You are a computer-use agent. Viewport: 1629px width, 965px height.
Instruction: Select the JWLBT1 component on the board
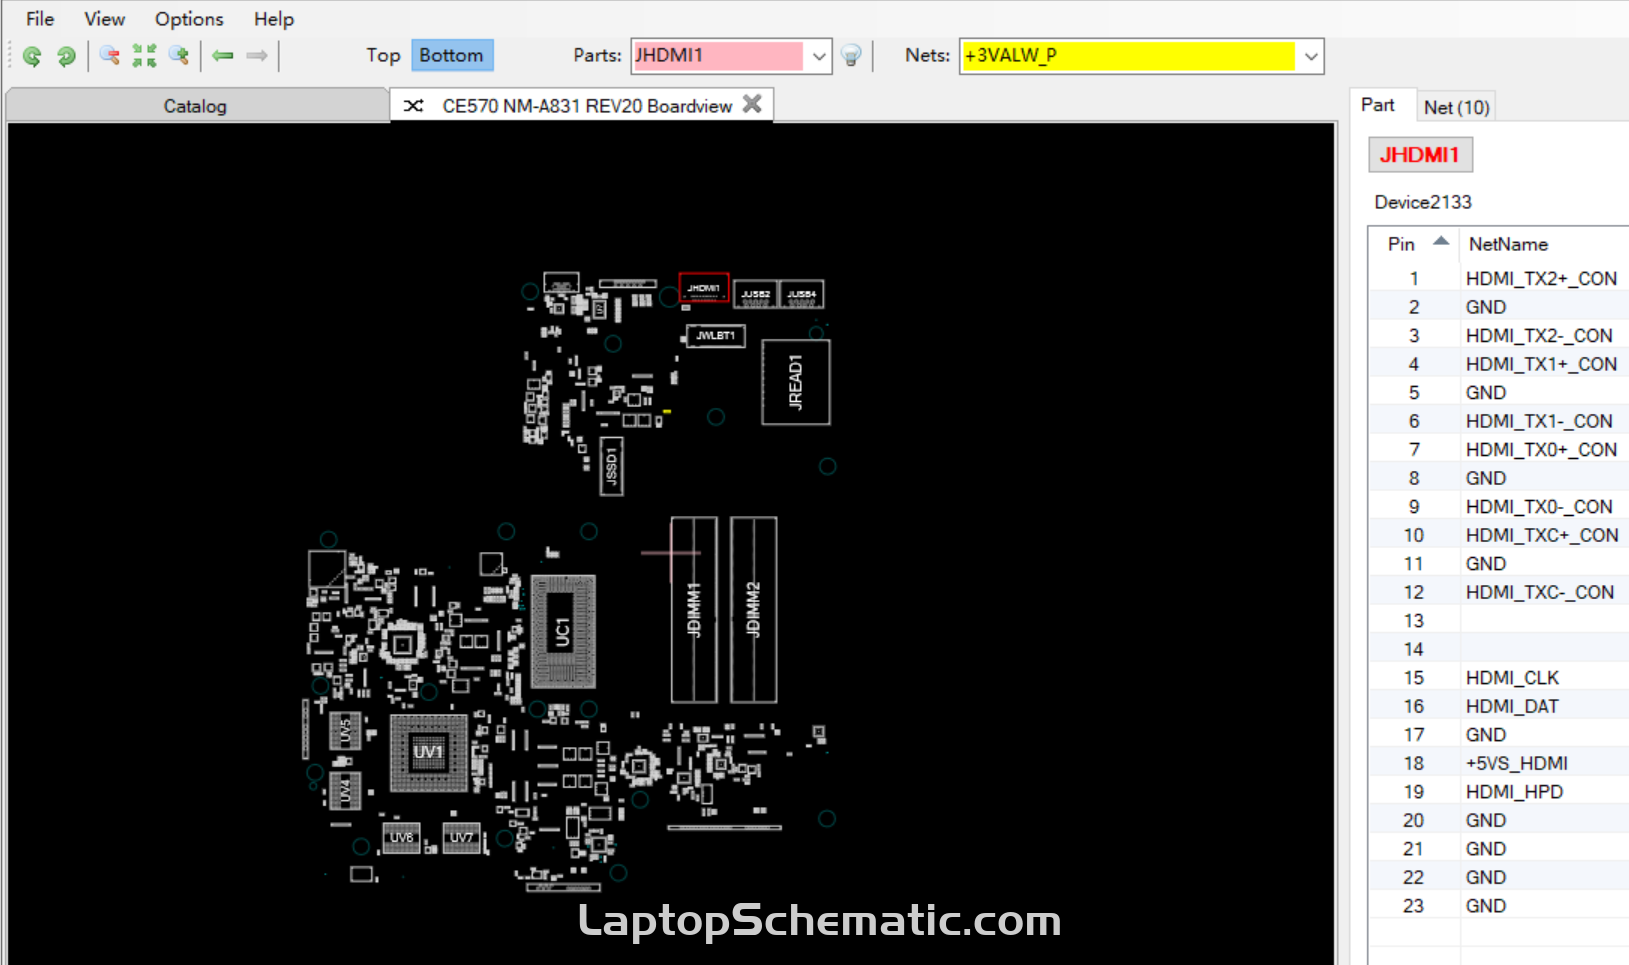coord(715,335)
